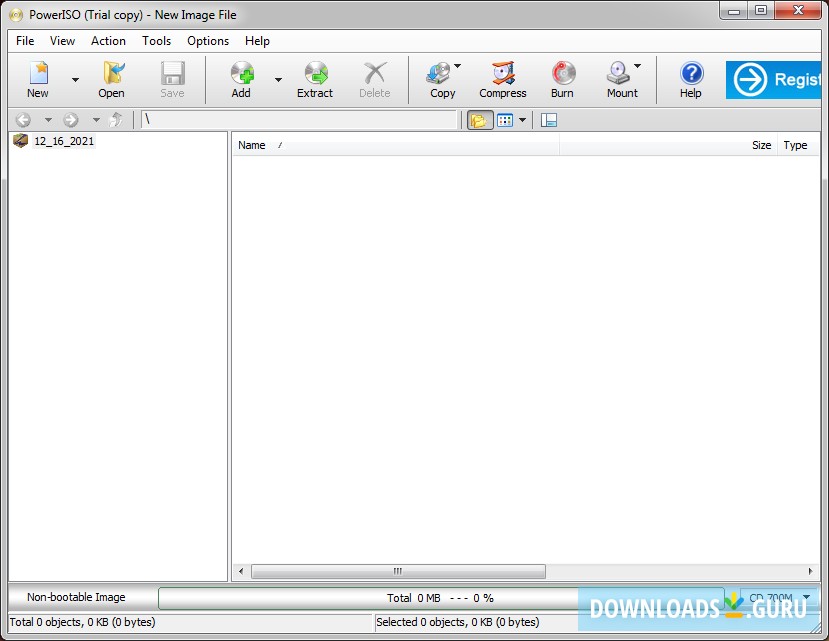This screenshot has width=829, height=641.
Task: Click the scroll right arrow
Action: [810, 571]
